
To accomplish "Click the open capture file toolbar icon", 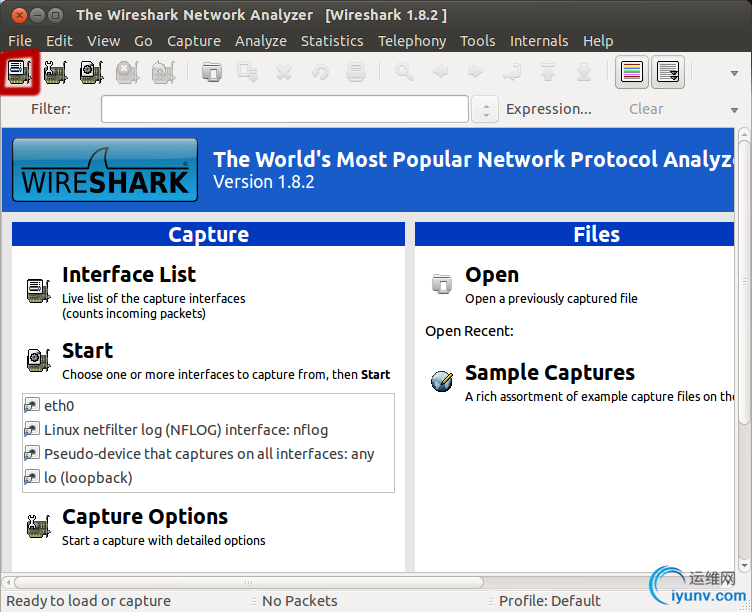I will pyautogui.click(x=212, y=72).
